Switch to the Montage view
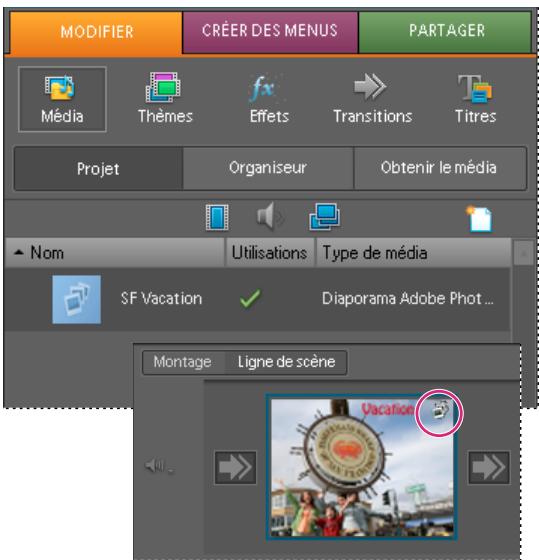This screenshot has width=539, height=560. point(183,362)
